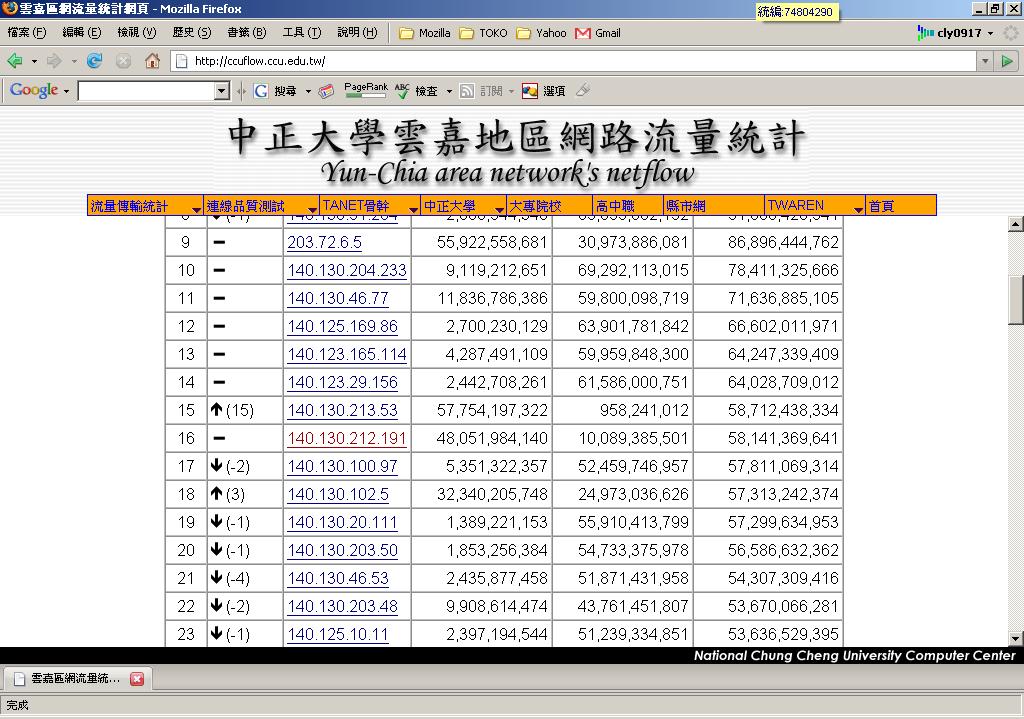Screen dimensions: 1024x719
Task: Open the 說明 (H) menu
Action: [357, 33]
